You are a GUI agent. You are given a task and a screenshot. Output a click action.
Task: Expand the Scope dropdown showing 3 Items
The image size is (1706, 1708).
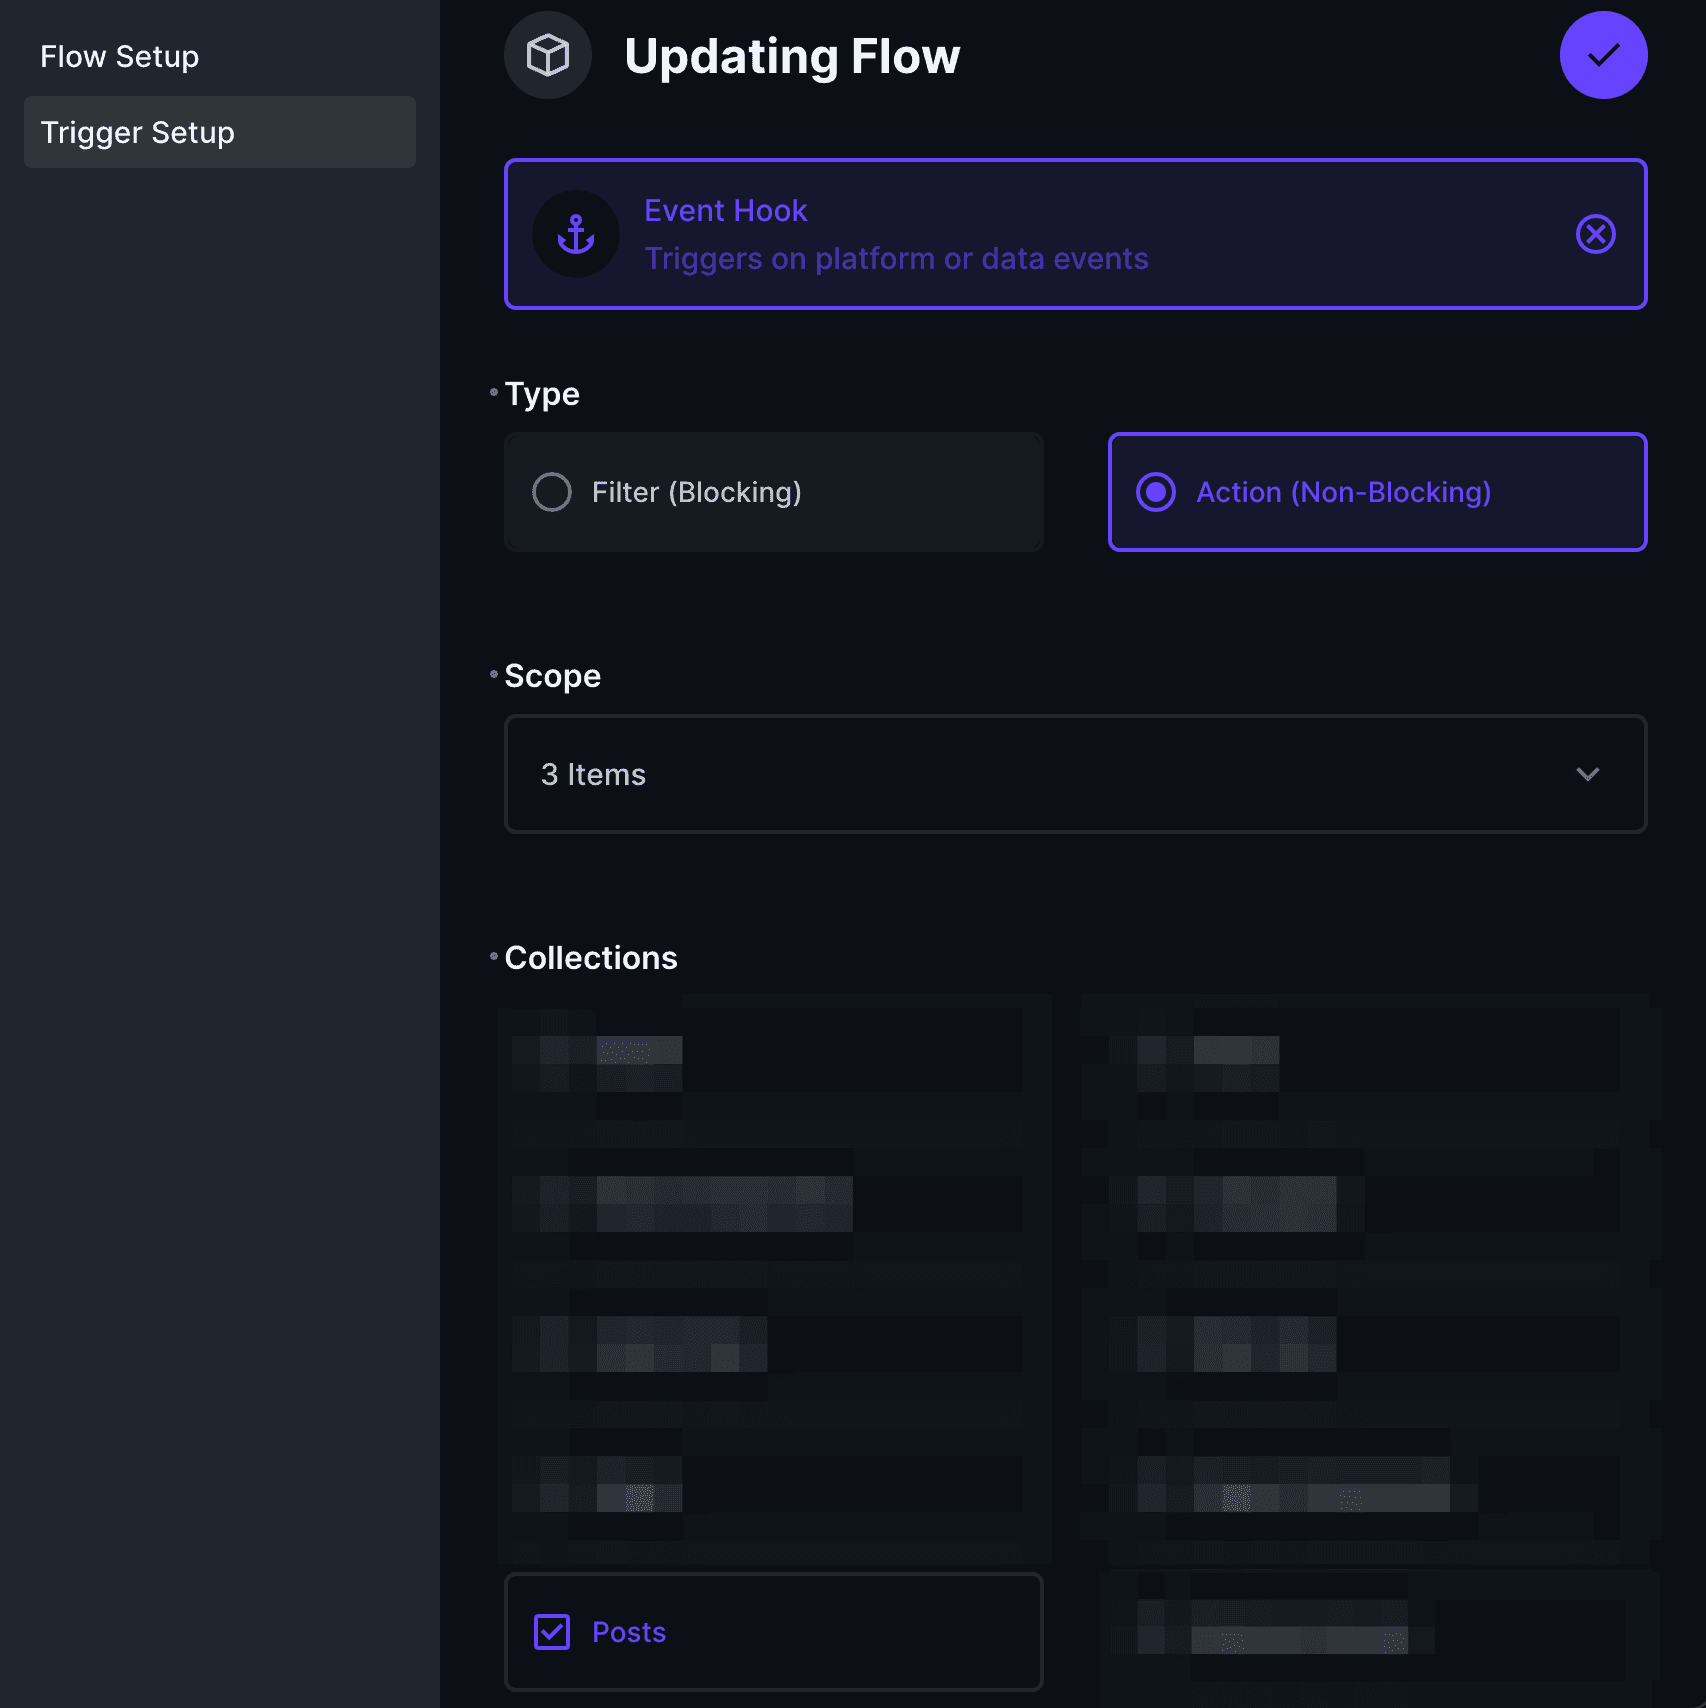point(1075,774)
